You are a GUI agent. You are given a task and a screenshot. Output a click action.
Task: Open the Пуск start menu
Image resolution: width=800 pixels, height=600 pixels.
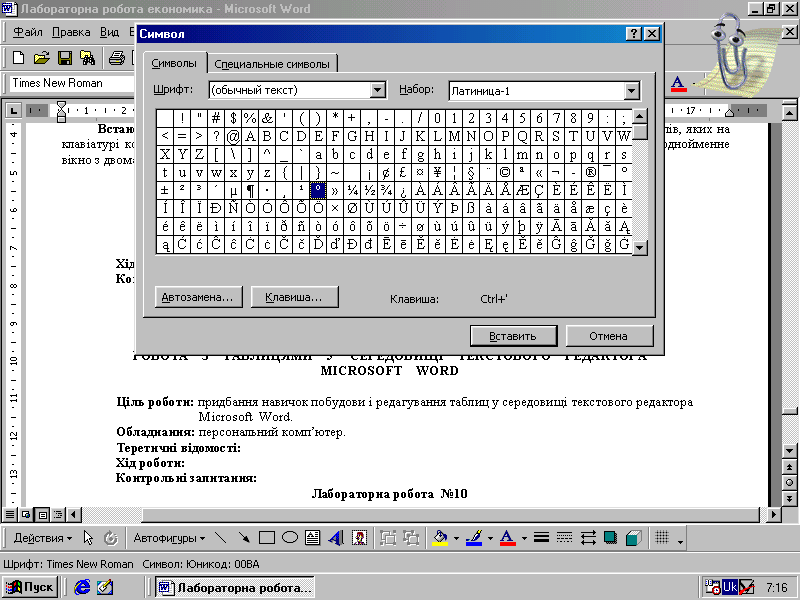[x=31, y=587]
